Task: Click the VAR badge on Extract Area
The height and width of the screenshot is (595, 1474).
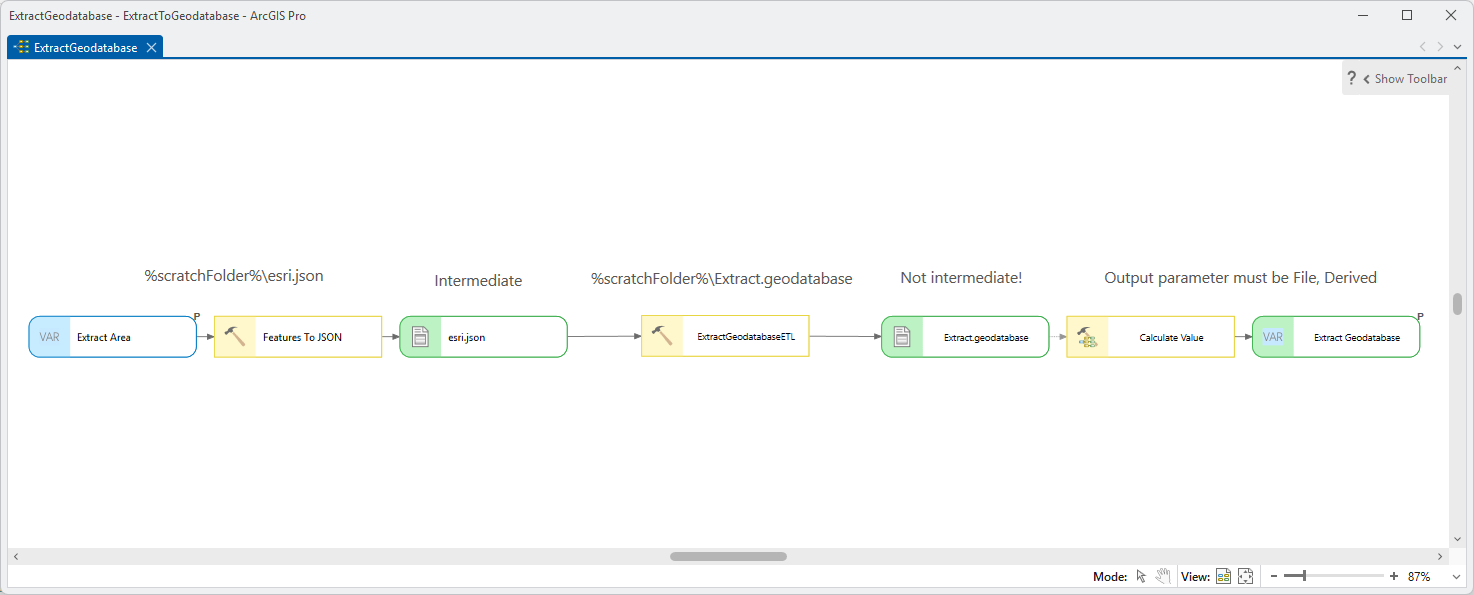Action: [x=50, y=337]
